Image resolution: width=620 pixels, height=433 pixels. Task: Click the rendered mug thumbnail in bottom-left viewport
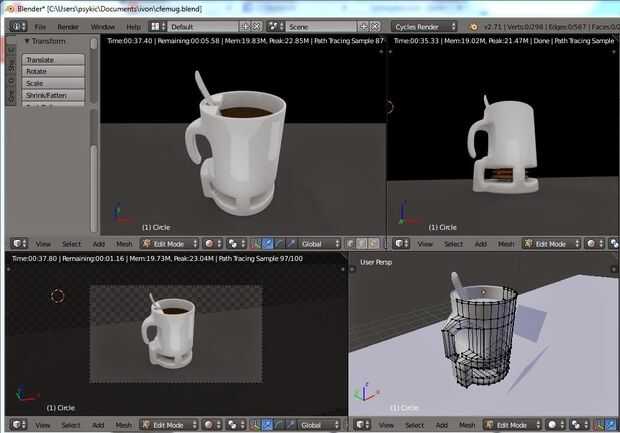[168, 331]
